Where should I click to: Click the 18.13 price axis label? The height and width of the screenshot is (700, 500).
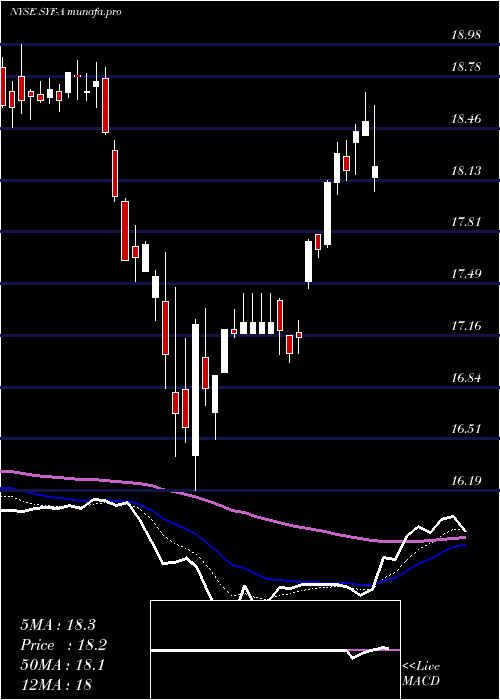[466, 171]
